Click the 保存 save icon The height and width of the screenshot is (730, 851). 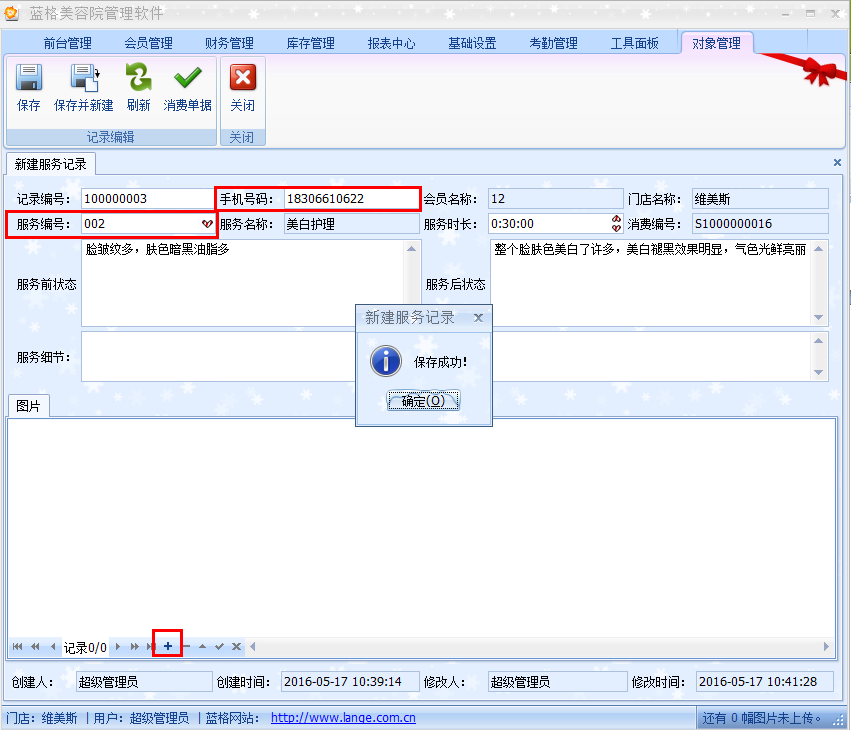click(x=29, y=77)
